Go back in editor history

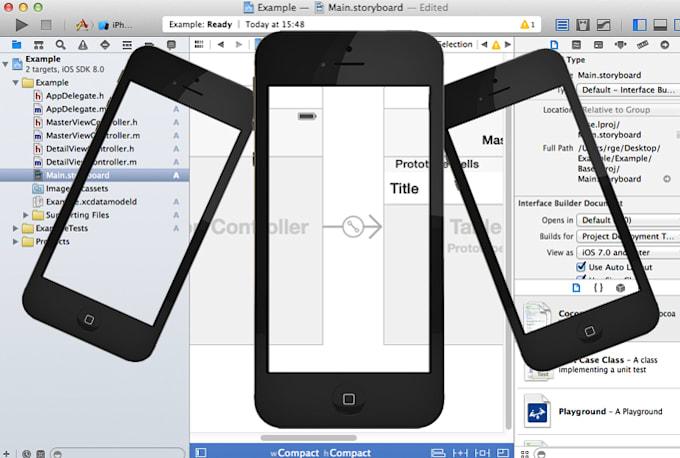(x=221, y=44)
